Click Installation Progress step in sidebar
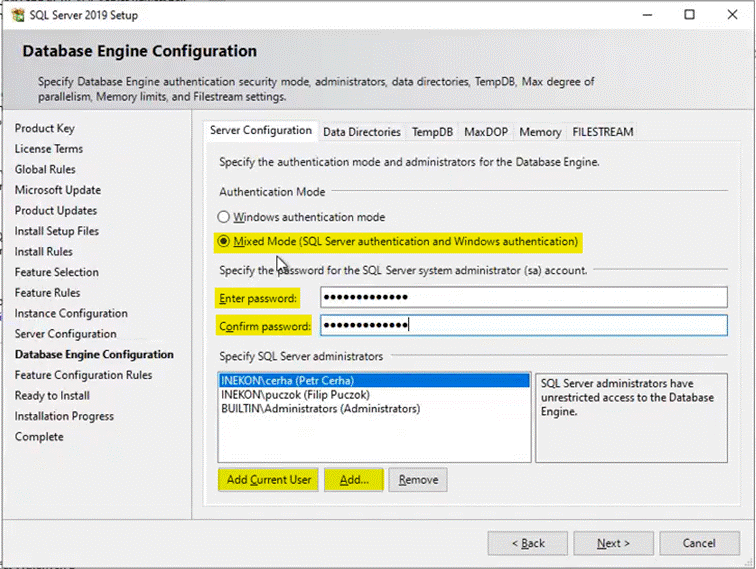The height and width of the screenshot is (569, 756). pyautogui.click(x=64, y=416)
